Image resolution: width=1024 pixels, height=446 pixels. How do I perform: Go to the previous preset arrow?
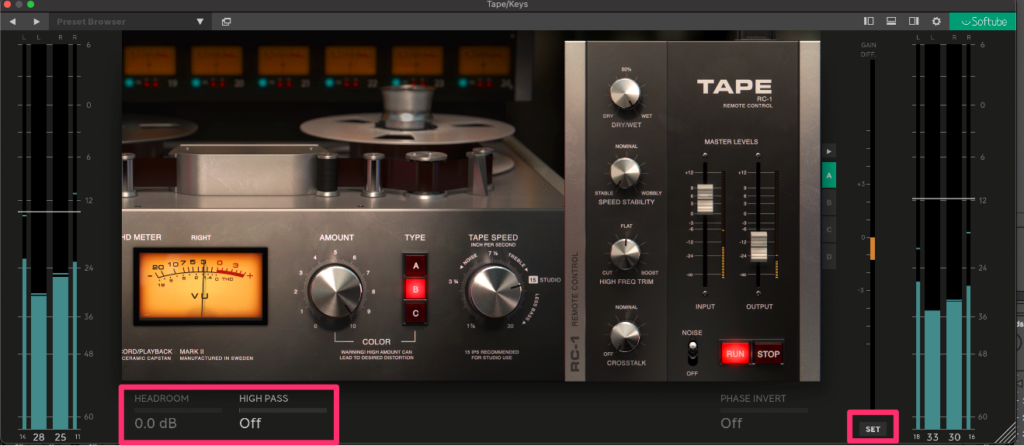(x=14, y=21)
